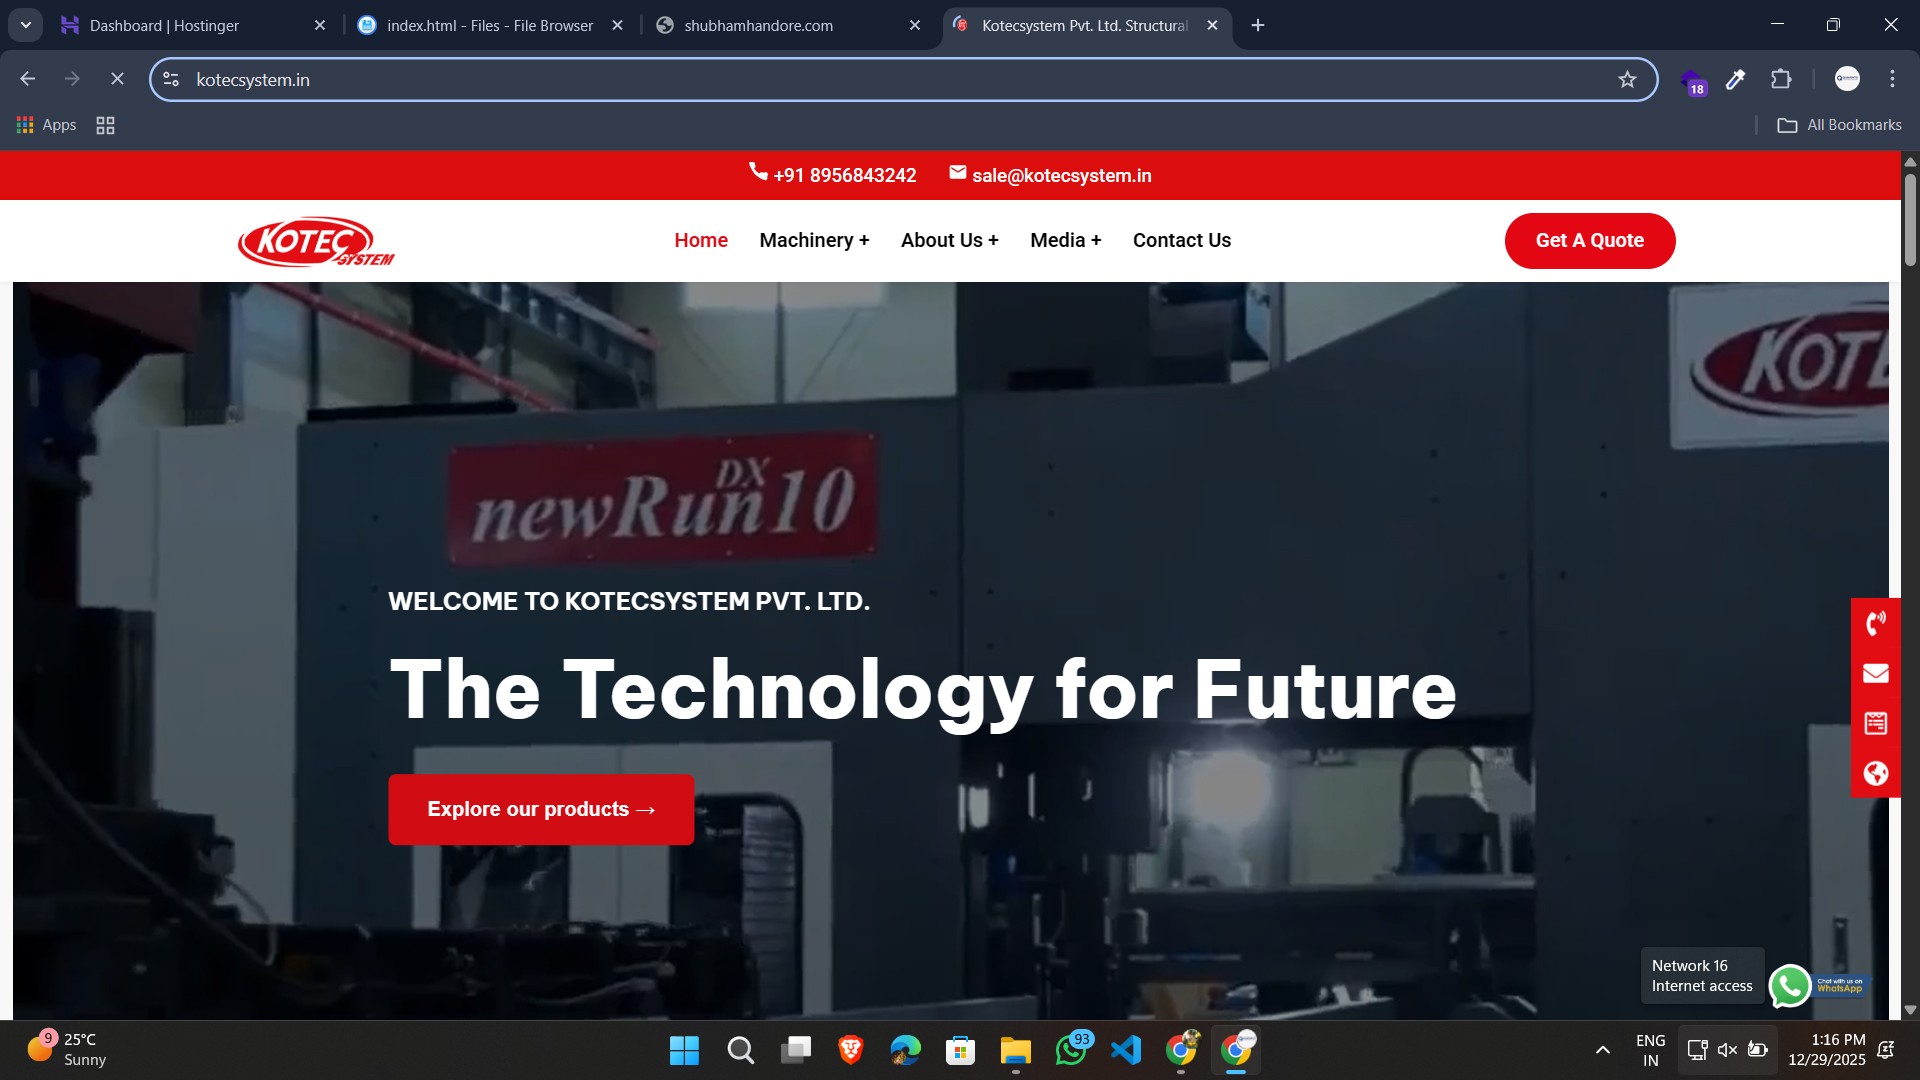
Task: Open WhatsApp from the taskbar
Action: (1071, 1050)
